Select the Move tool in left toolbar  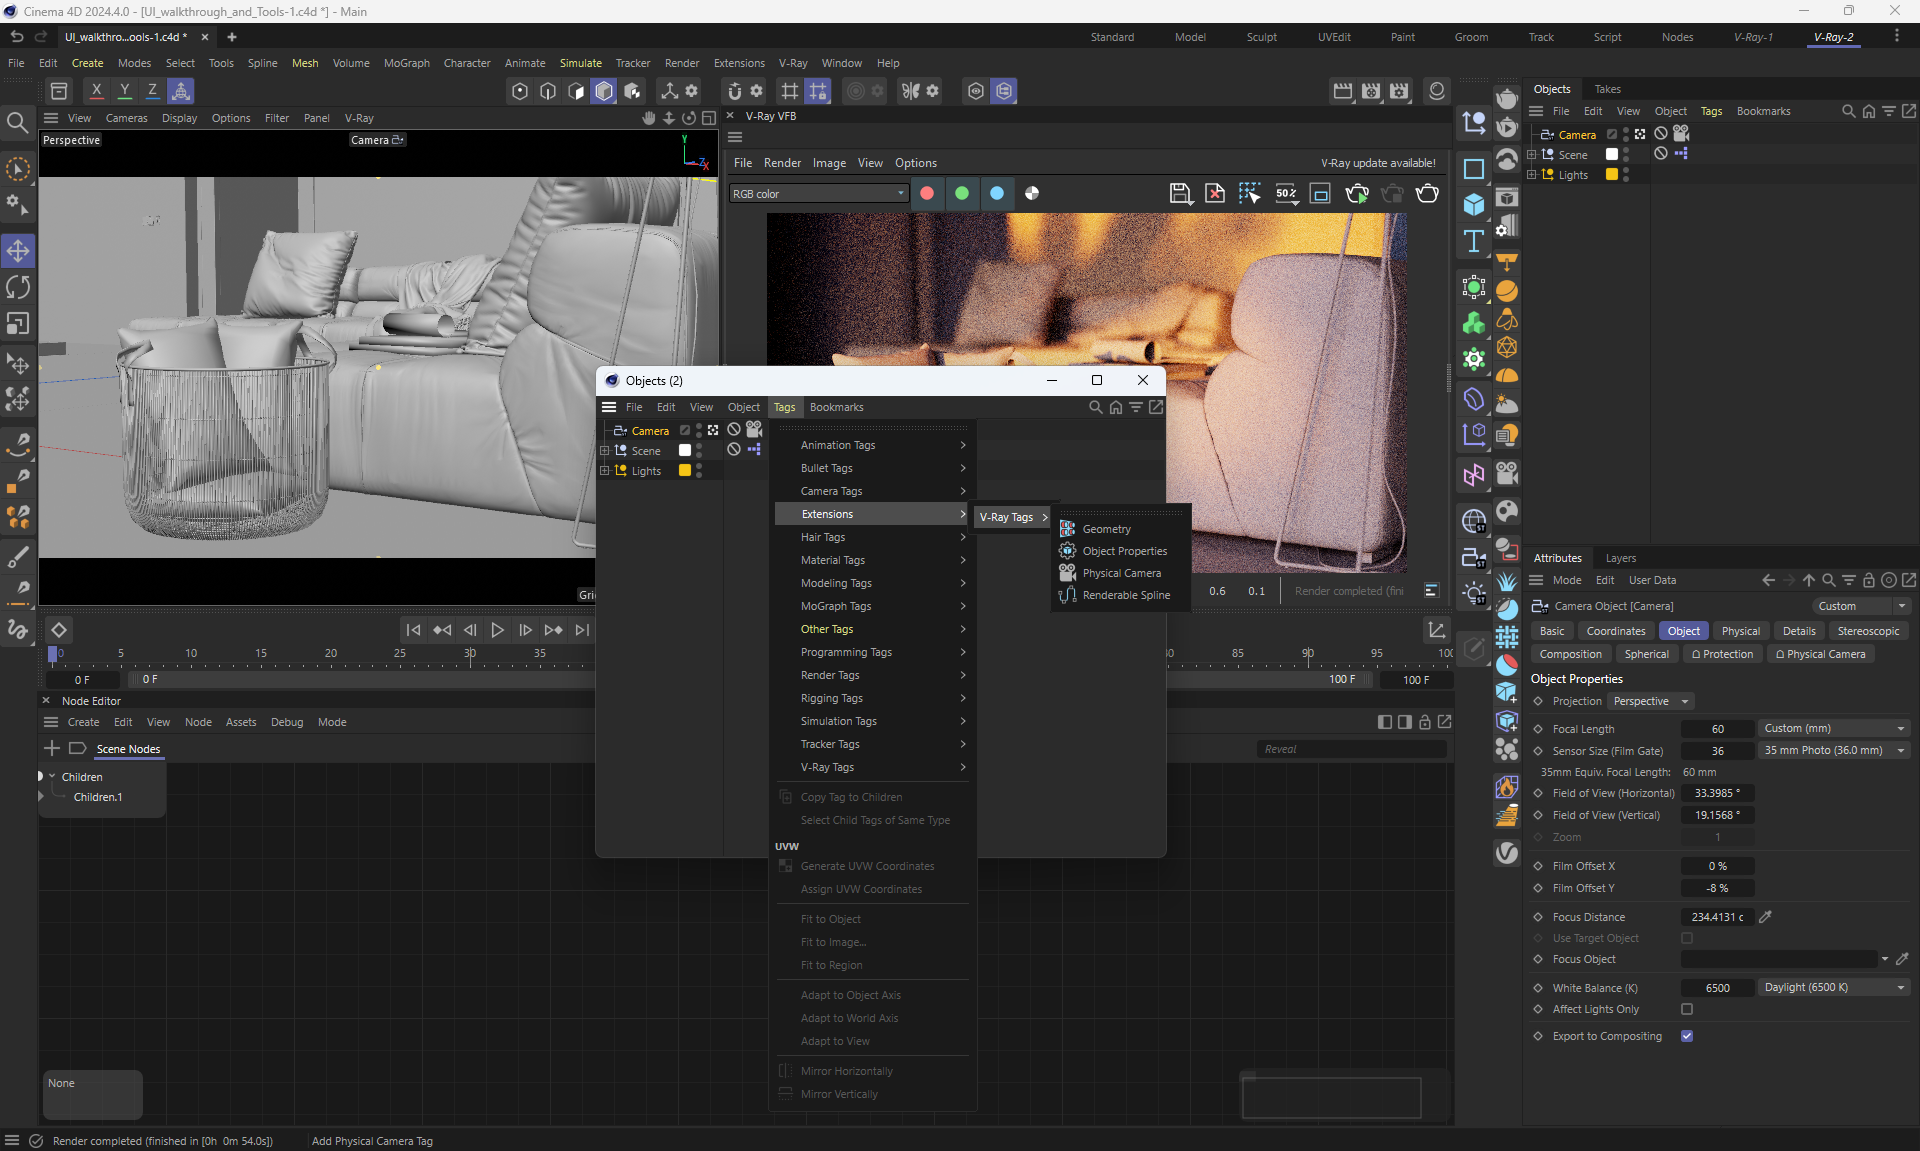(18, 251)
